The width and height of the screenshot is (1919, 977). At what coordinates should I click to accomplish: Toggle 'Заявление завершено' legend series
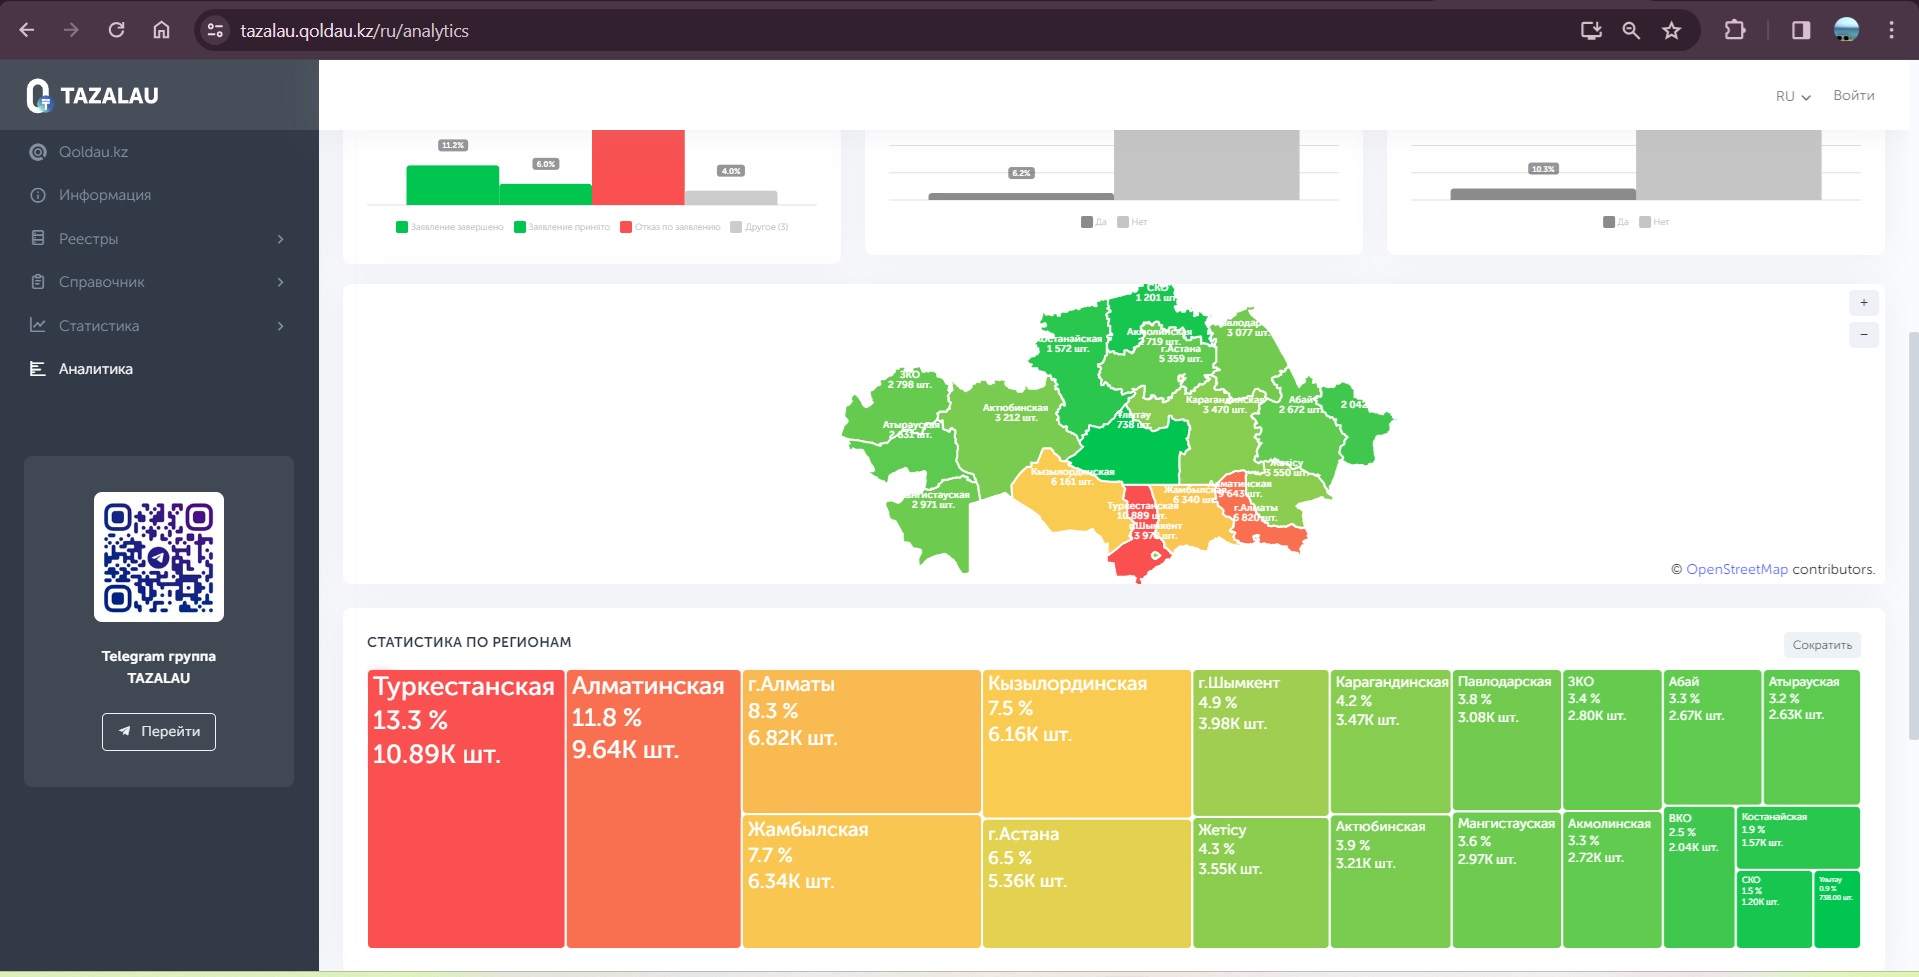450,227
